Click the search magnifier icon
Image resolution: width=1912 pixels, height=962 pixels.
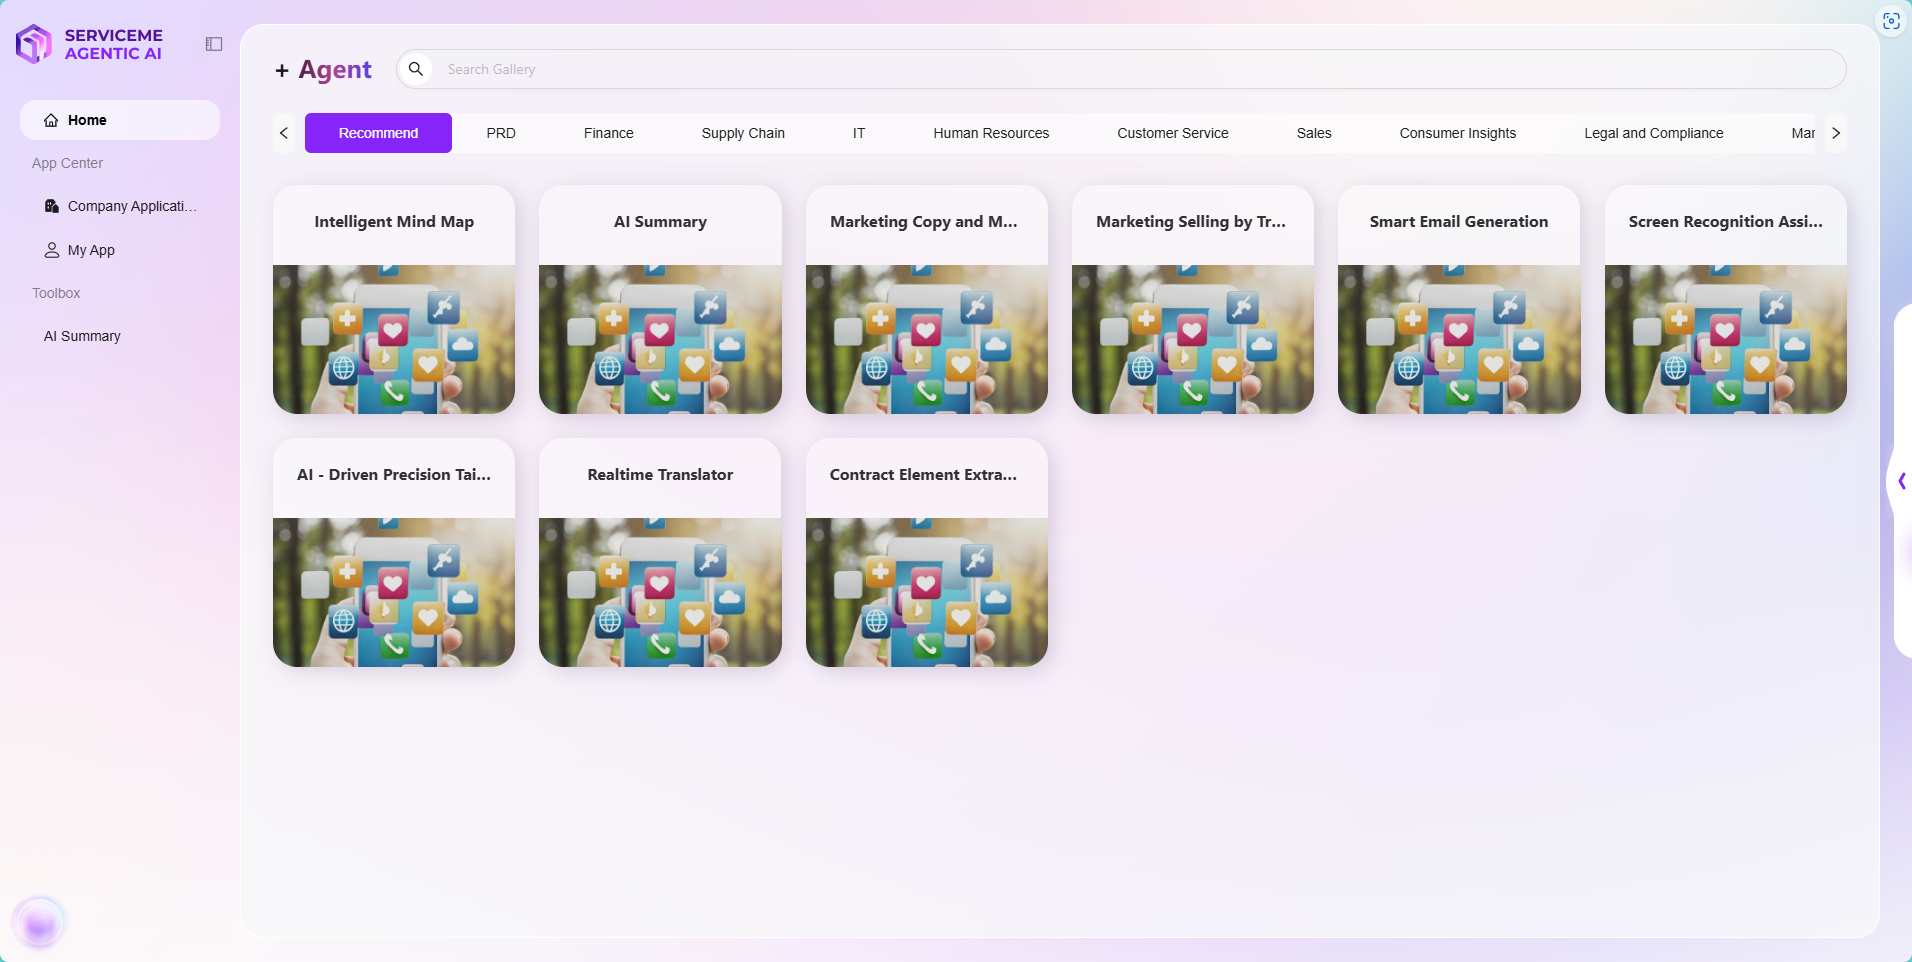416,69
